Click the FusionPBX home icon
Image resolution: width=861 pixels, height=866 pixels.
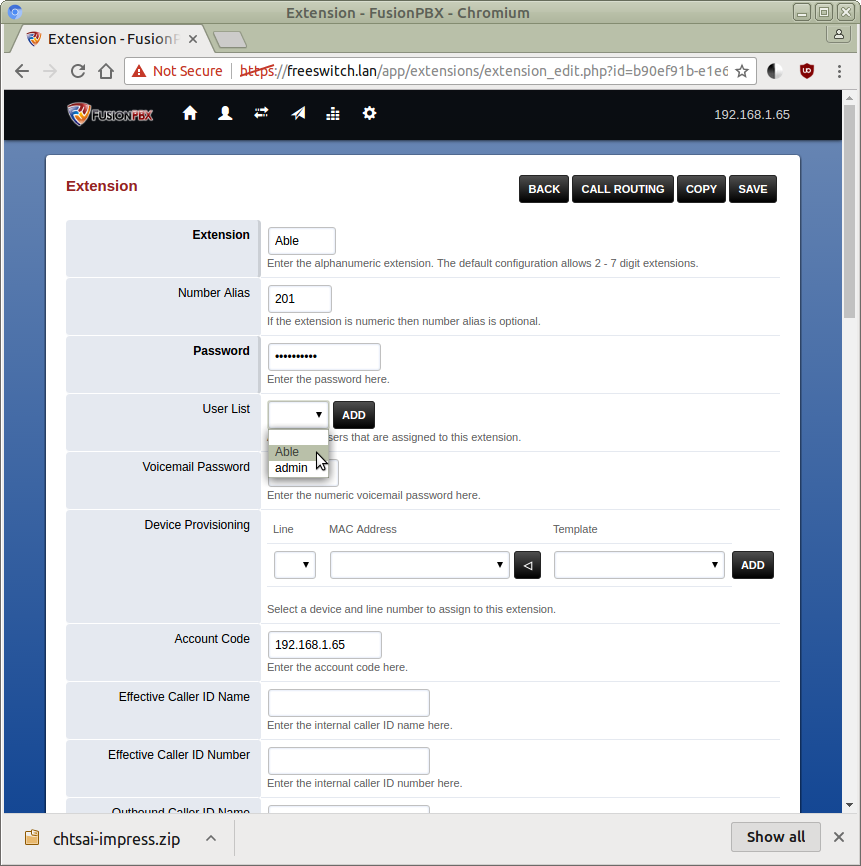pos(190,114)
